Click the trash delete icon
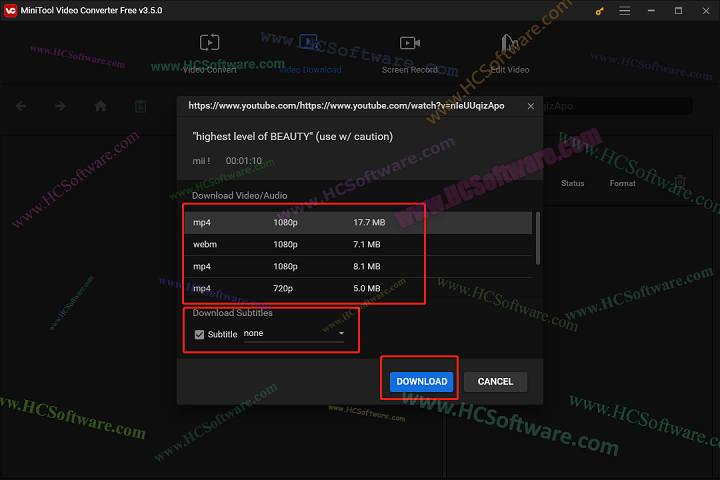Image resolution: width=720 pixels, height=480 pixels. [x=680, y=182]
